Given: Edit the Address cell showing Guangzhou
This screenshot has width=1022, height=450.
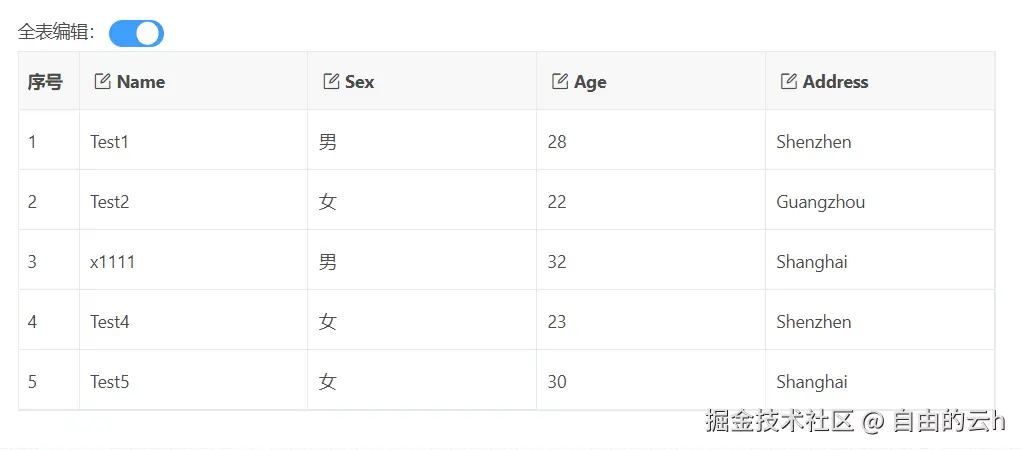Looking at the screenshot, I should pos(880,200).
